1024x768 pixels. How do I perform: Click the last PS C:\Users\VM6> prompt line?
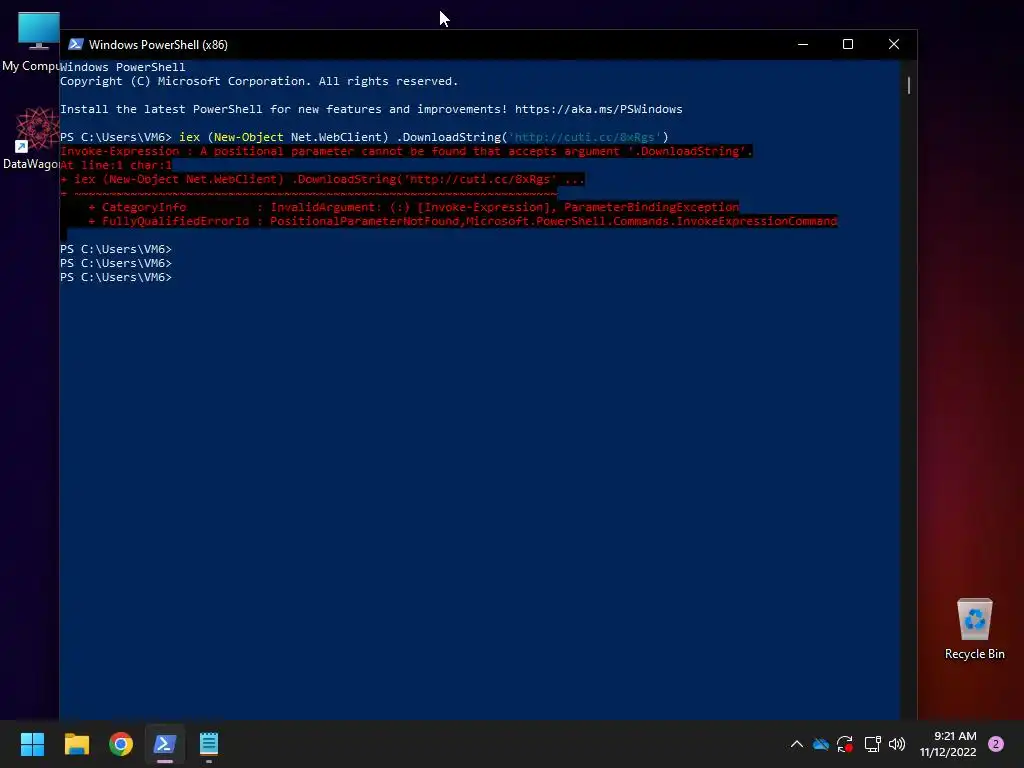pos(116,278)
